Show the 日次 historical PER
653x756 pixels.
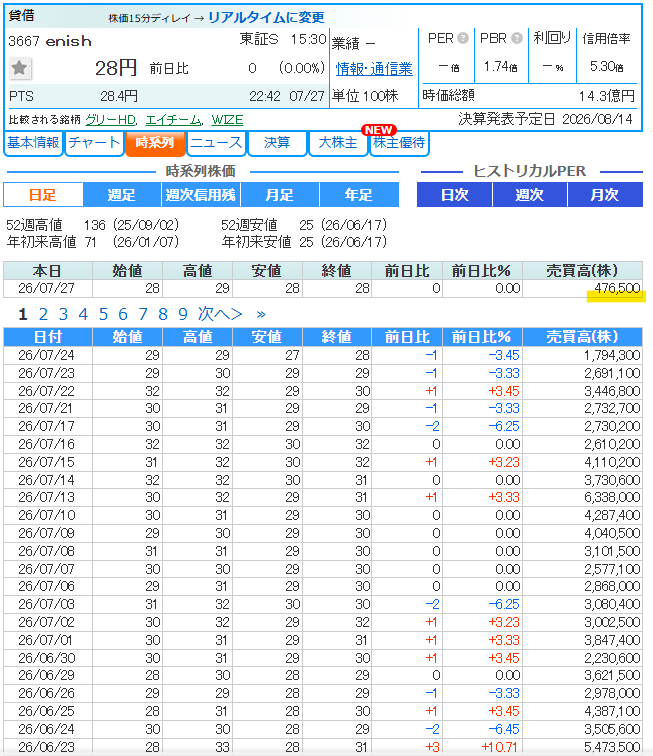[x=454, y=195]
